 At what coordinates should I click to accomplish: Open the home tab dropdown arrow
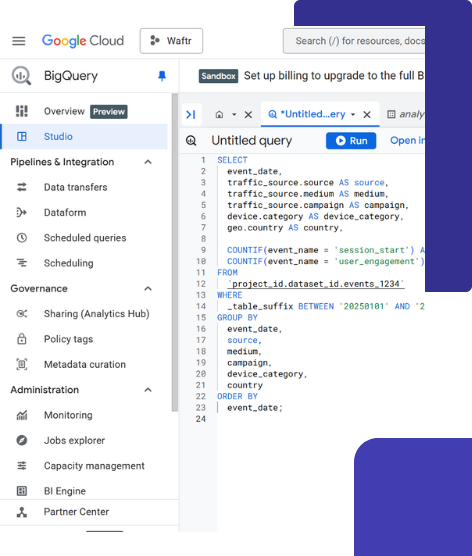click(x=234, y=115)
